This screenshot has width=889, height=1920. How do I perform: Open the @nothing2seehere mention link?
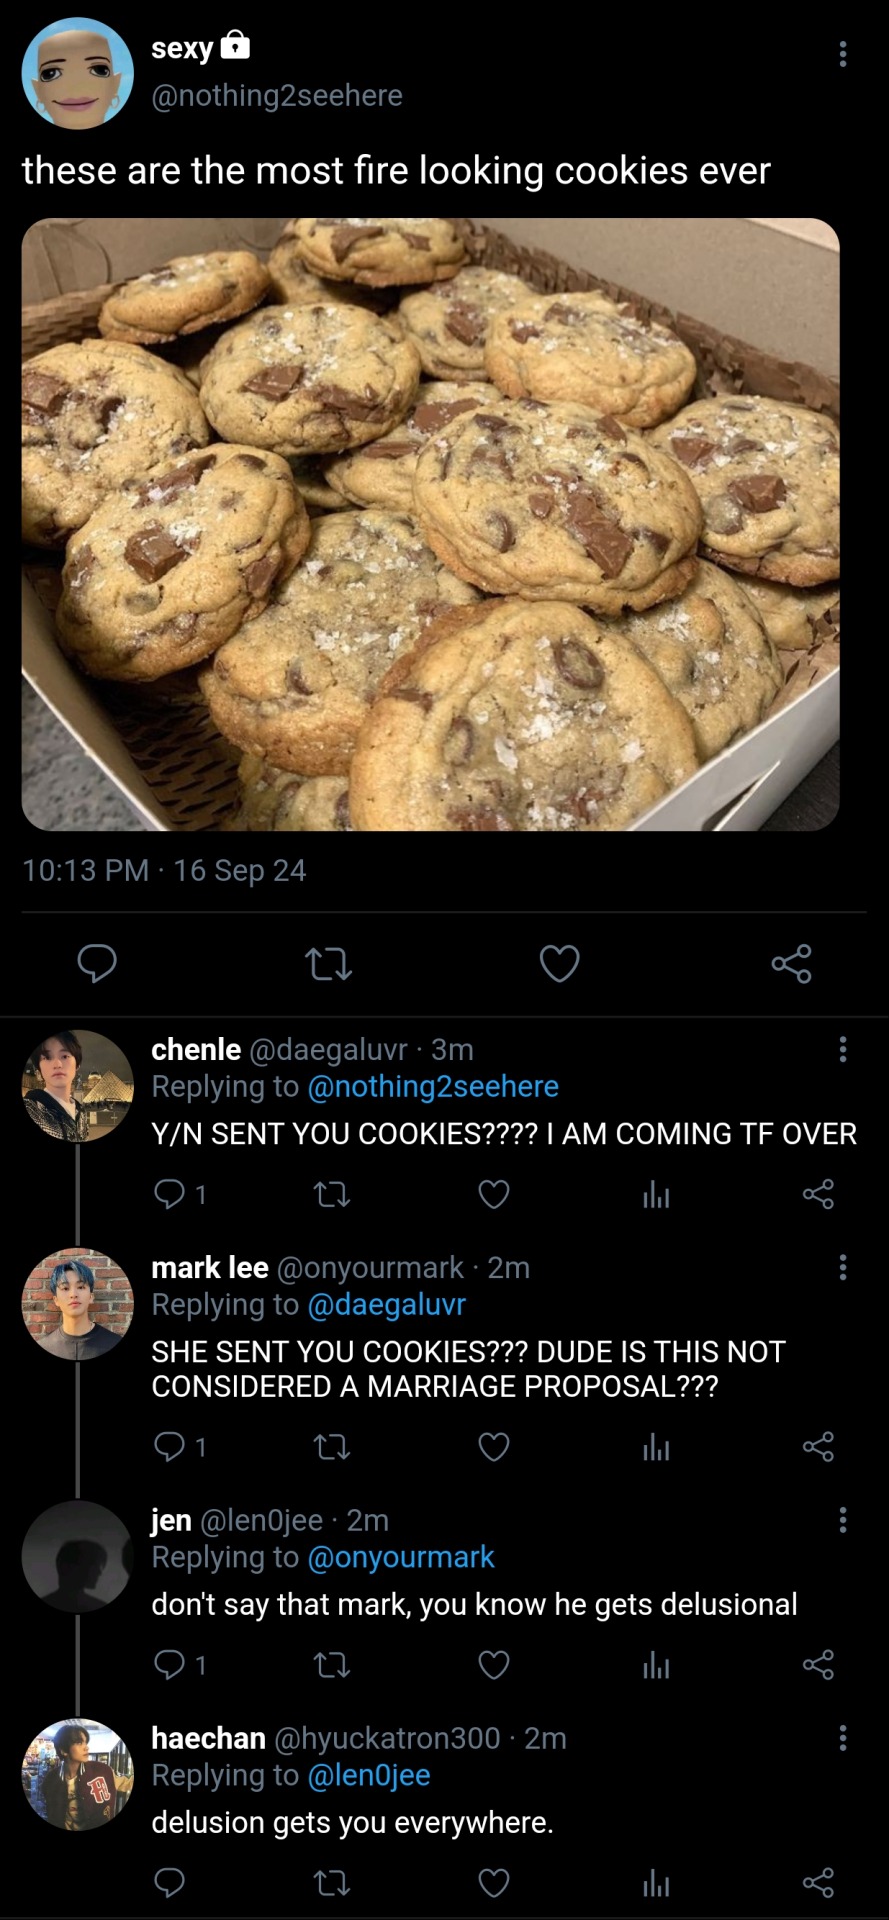pyautogui.click(x=433, y=1087)
